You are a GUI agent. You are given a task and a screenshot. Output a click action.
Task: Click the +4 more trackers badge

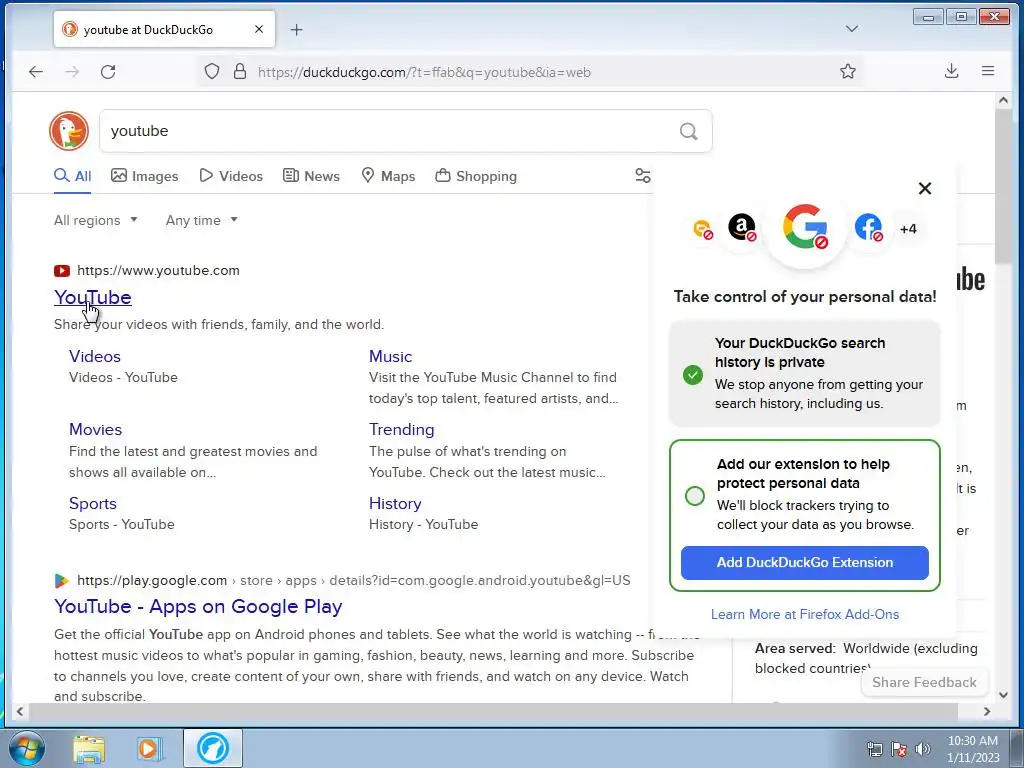click(x=908, y=229)
